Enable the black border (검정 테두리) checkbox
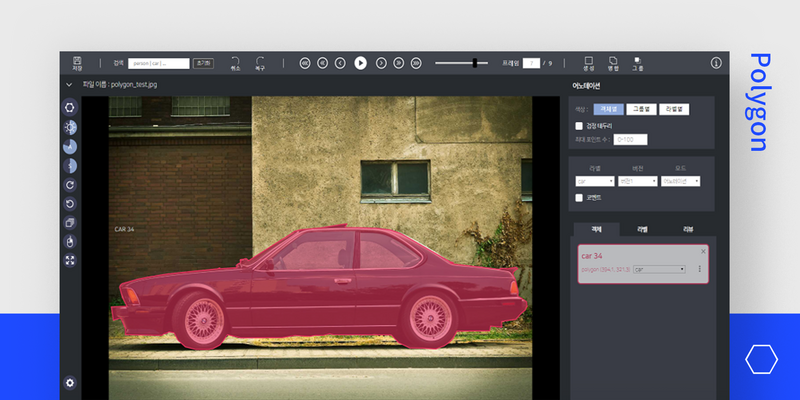 [x=579, y=126]
